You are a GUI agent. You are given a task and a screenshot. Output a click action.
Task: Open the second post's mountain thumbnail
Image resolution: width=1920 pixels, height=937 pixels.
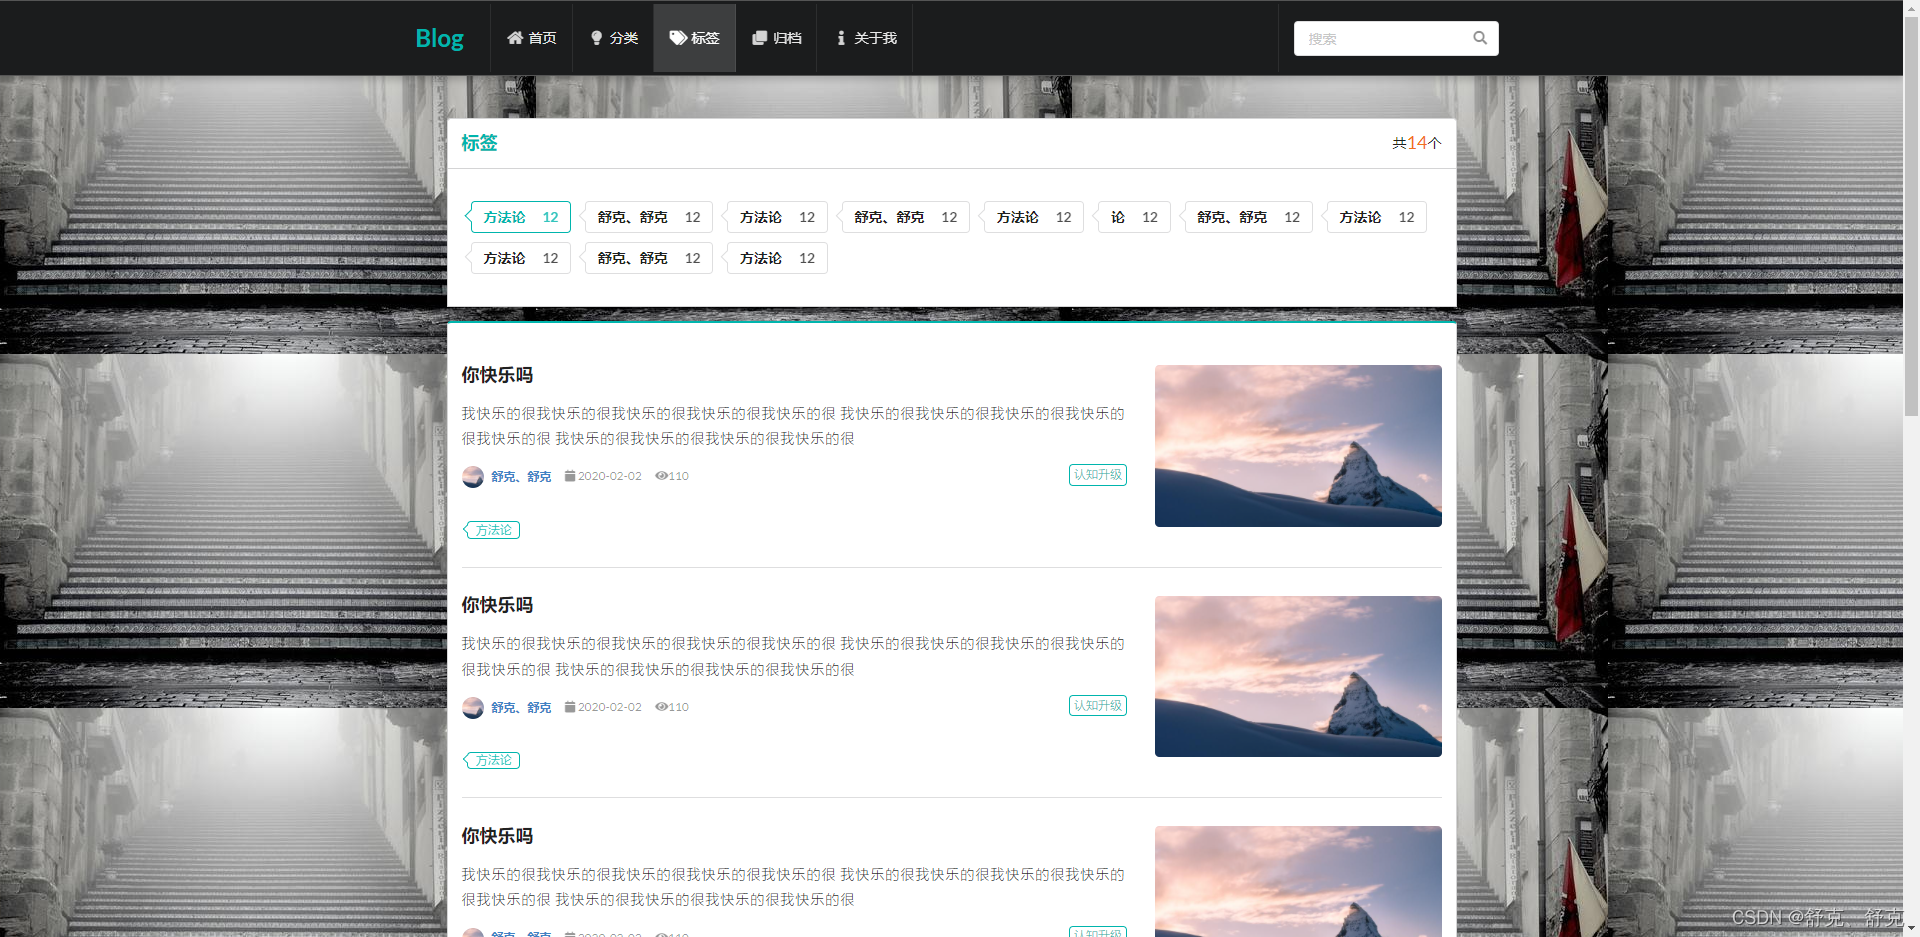1298,677
